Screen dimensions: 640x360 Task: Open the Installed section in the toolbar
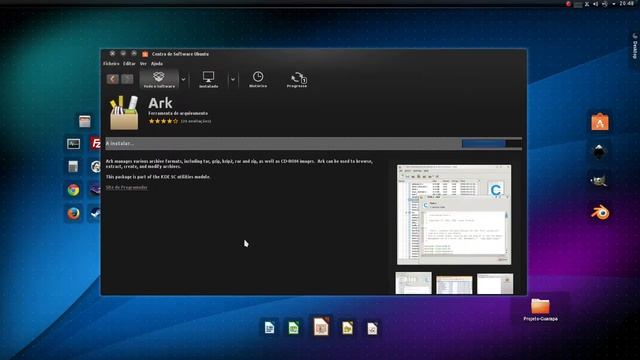[x=209, y=79]
